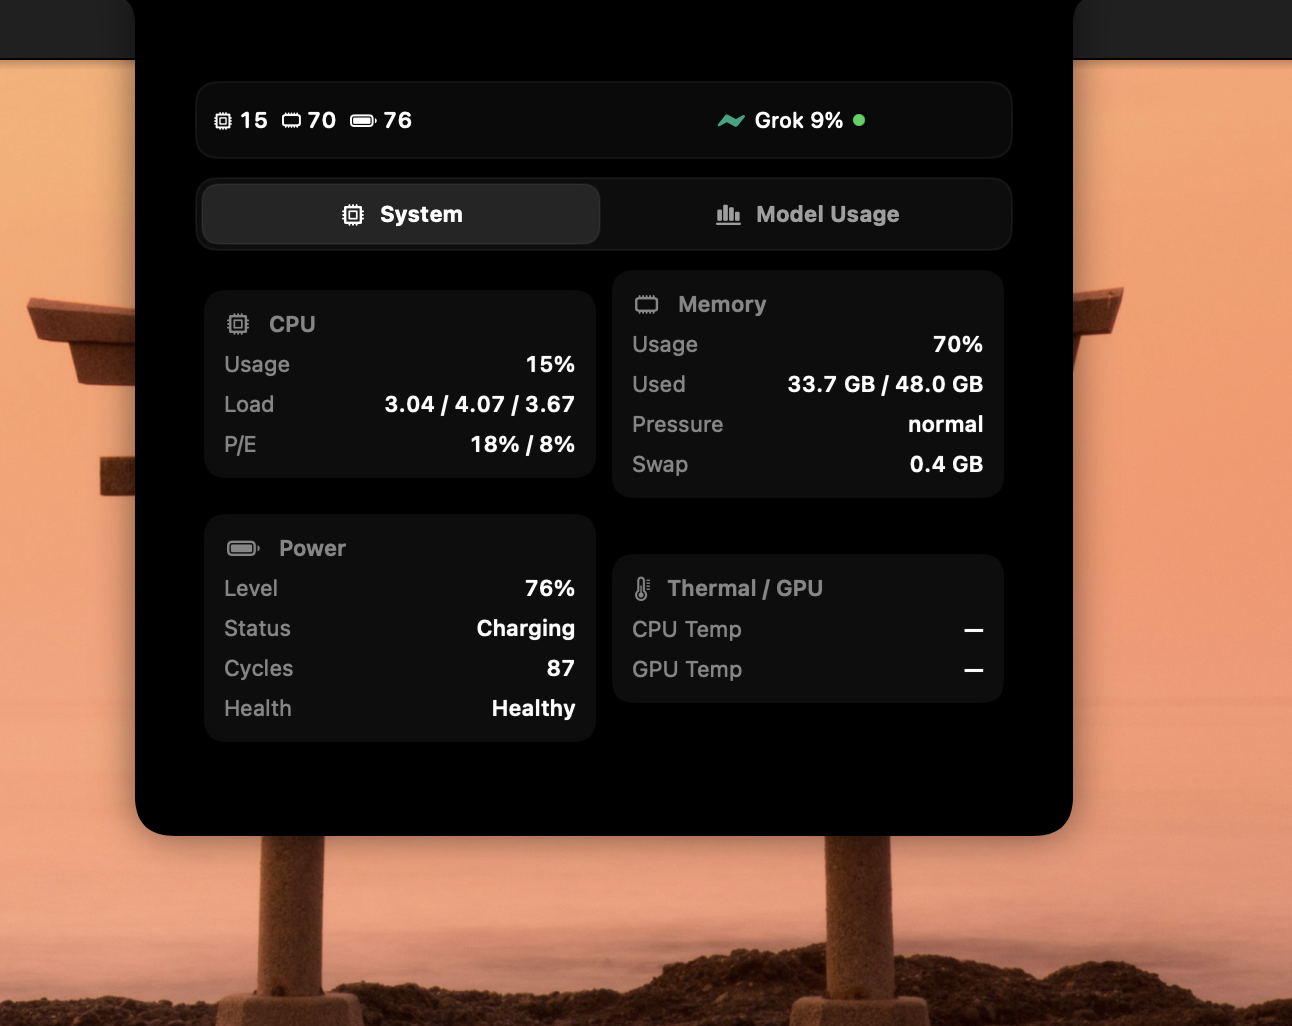
Task: Click the CPU card title text
Action: (292, 324)
